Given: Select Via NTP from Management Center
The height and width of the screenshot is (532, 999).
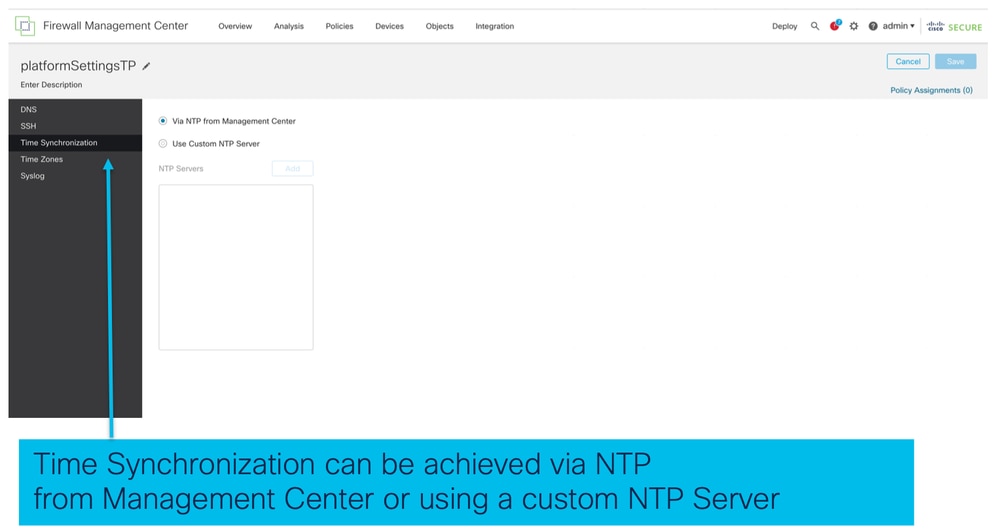Looking at the screenshot, I should [x=163, y=120].
